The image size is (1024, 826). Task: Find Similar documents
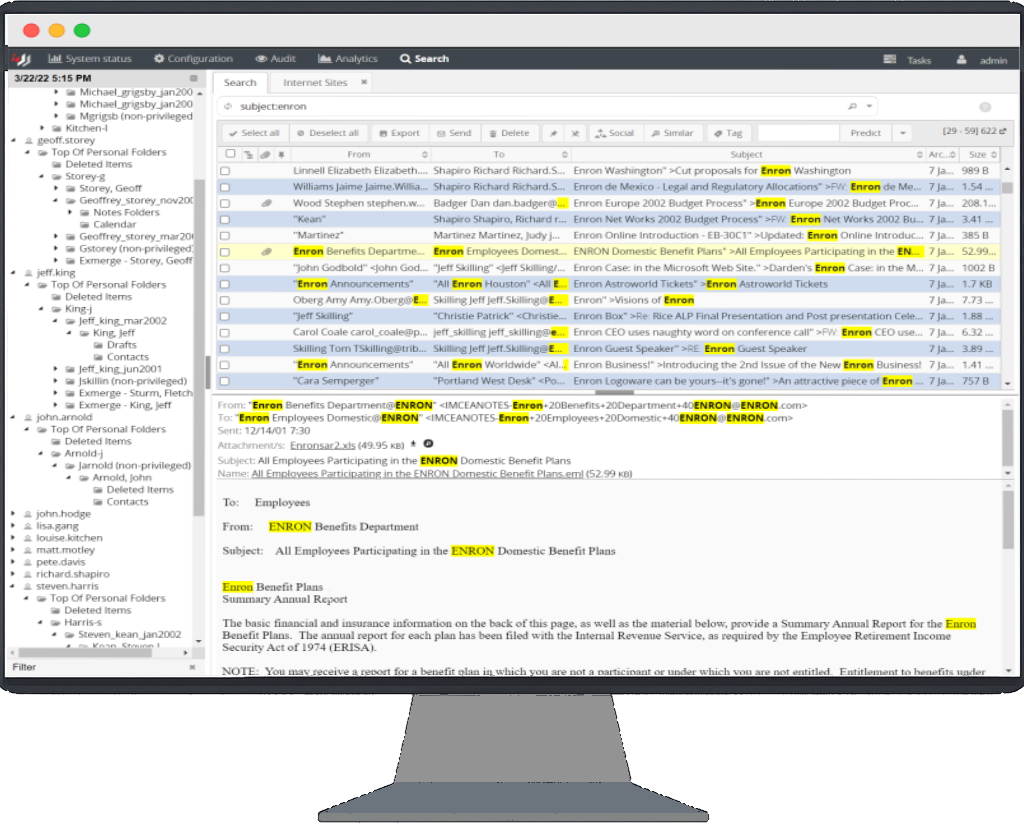pos(672,133)
